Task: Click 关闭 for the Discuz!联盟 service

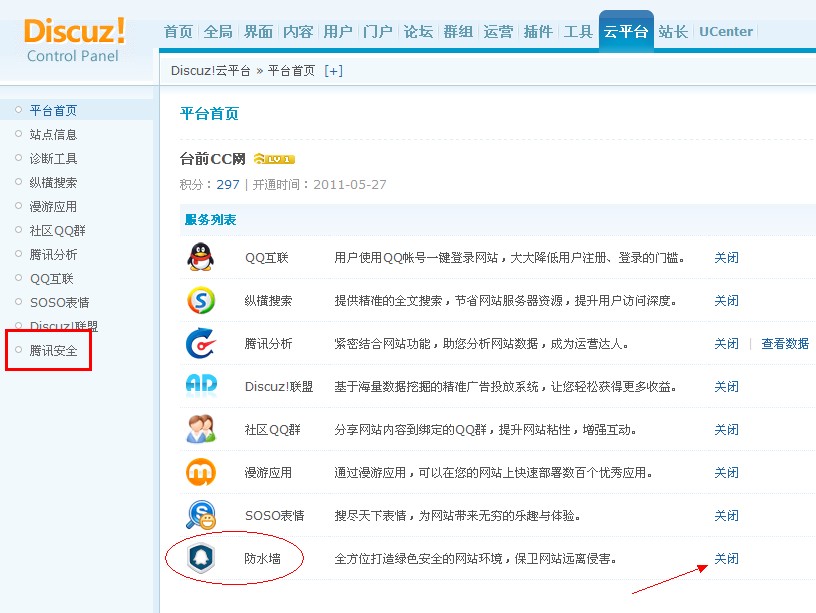Action: (x=726, y=387)
